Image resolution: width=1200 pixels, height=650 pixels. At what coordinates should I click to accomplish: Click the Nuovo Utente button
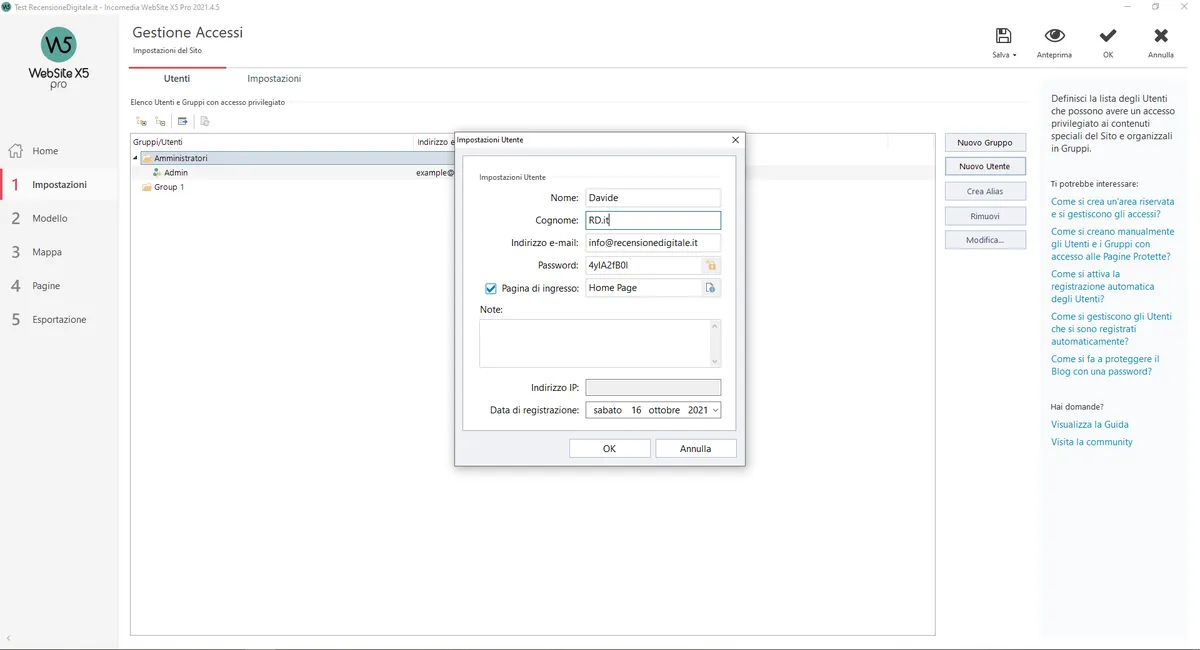(x=985, y=166)
